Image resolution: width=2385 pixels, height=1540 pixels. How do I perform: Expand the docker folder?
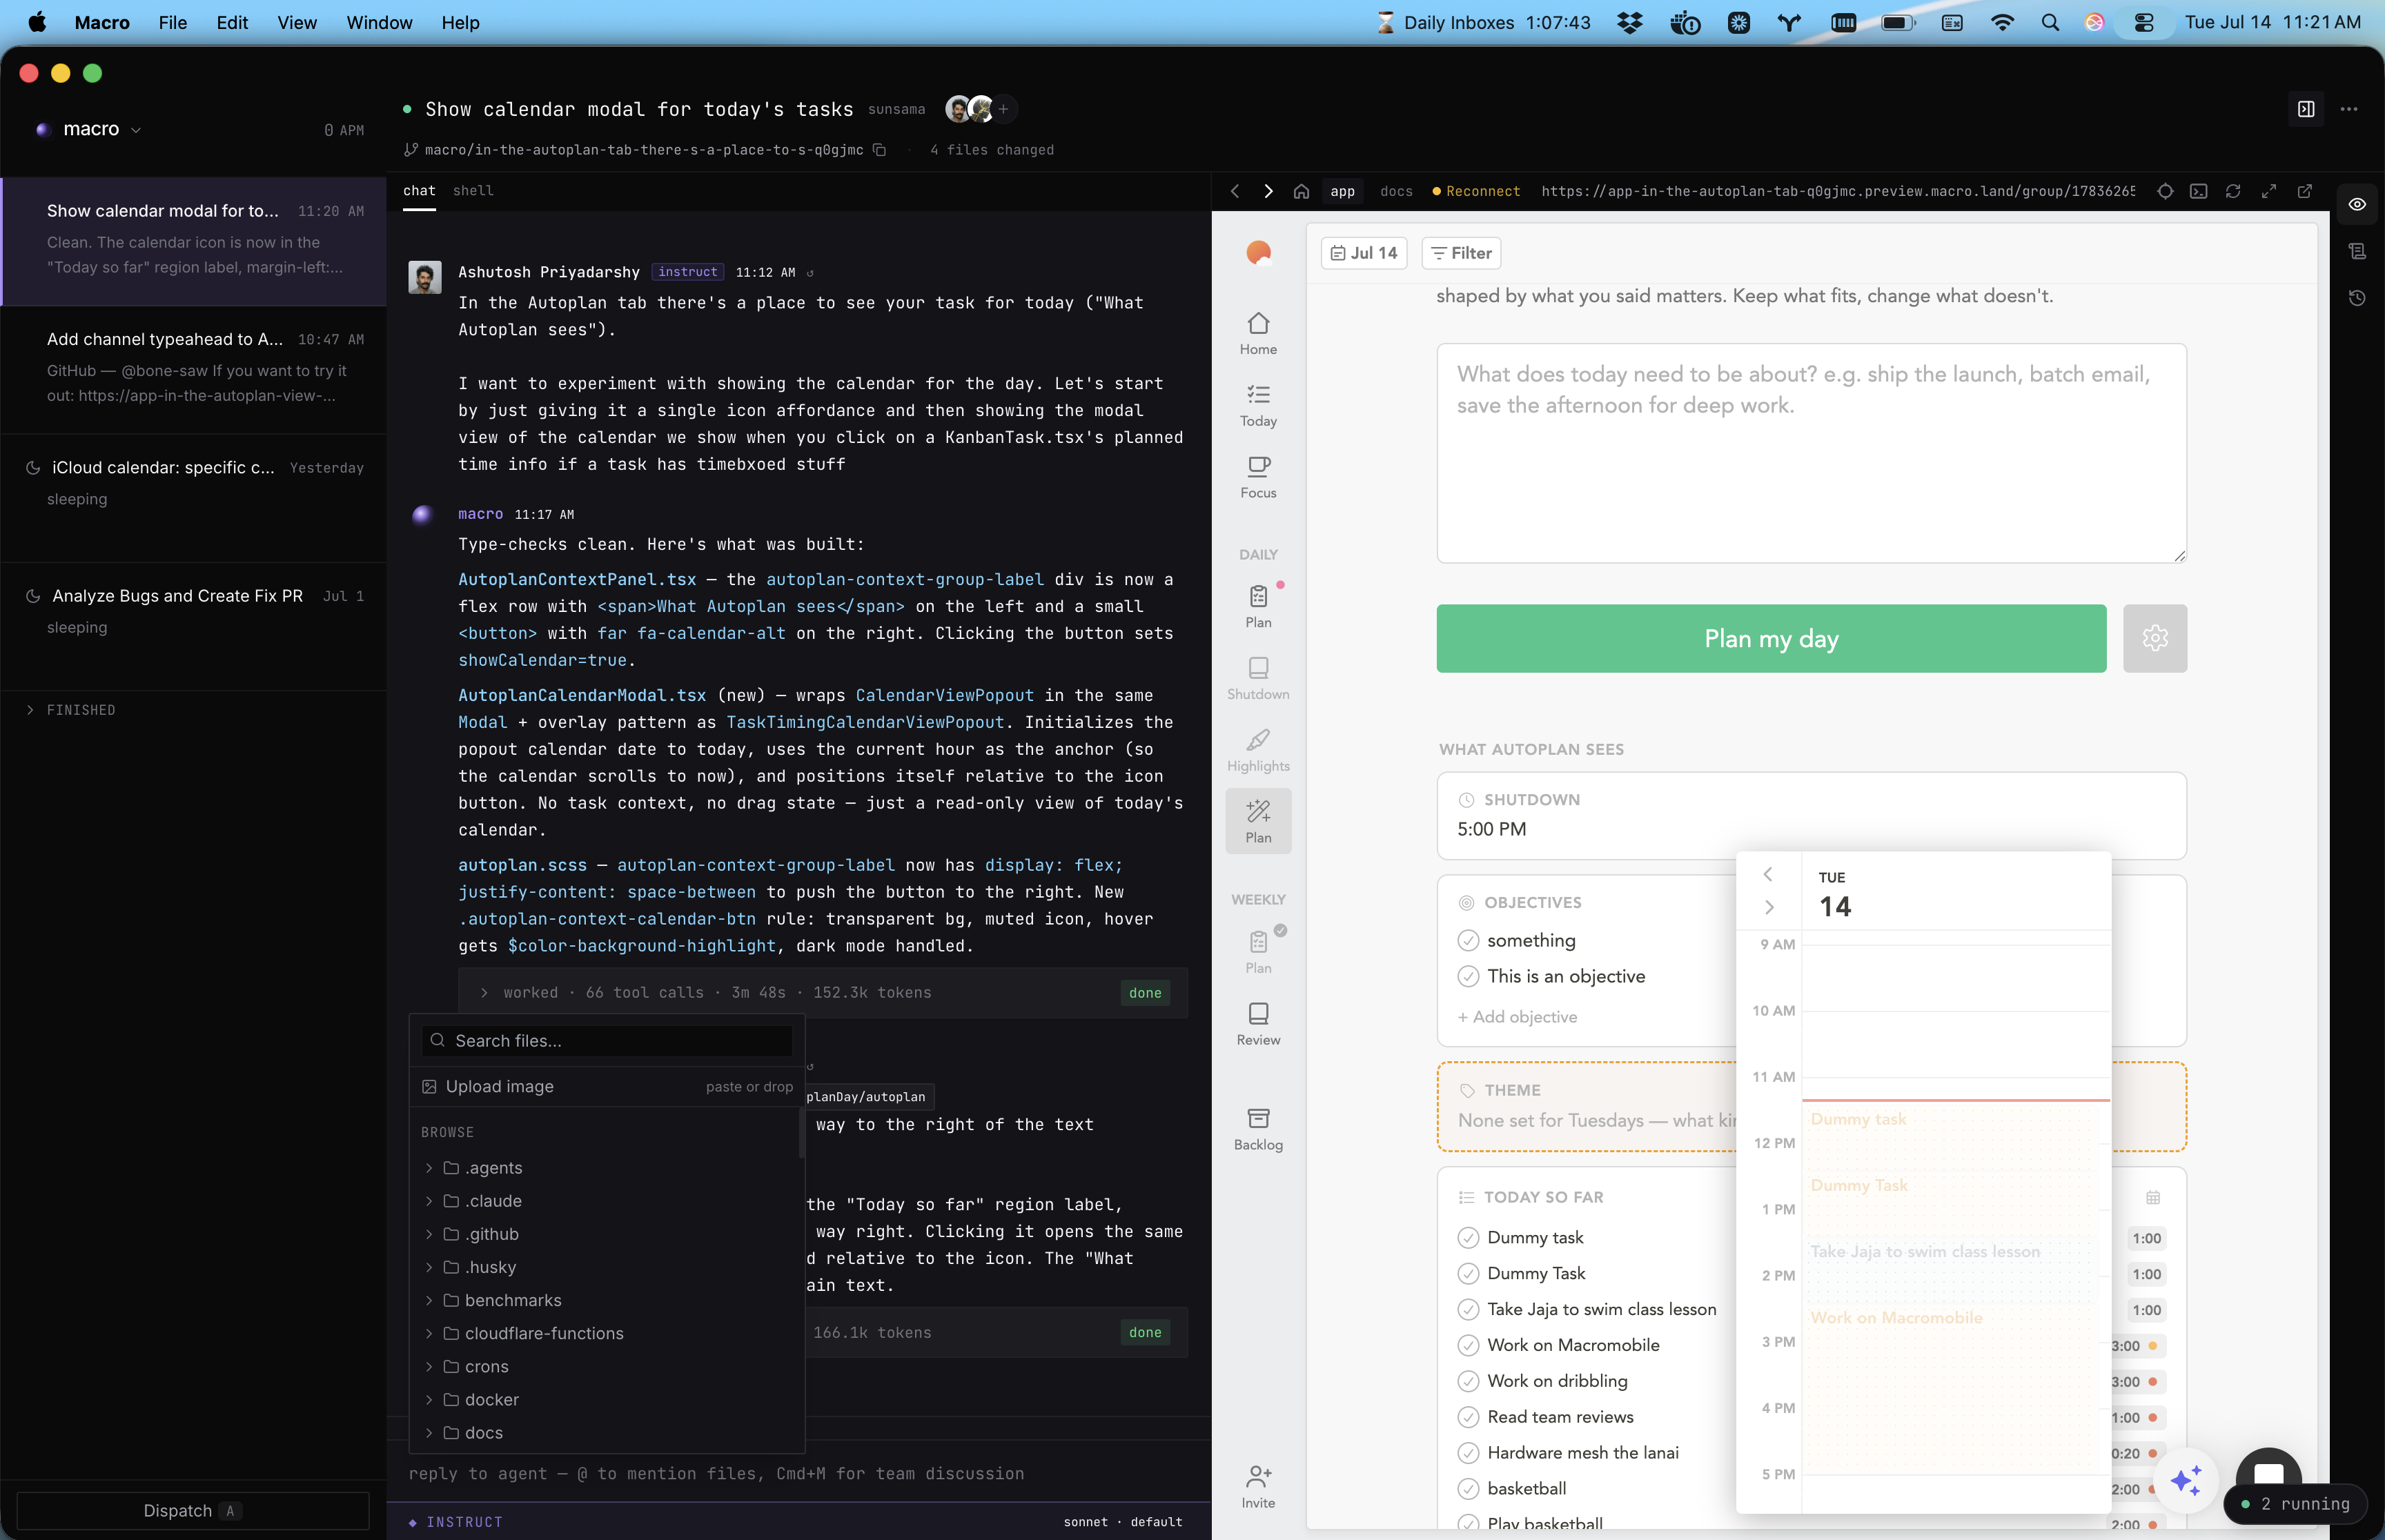click(x=429, y=1400)
